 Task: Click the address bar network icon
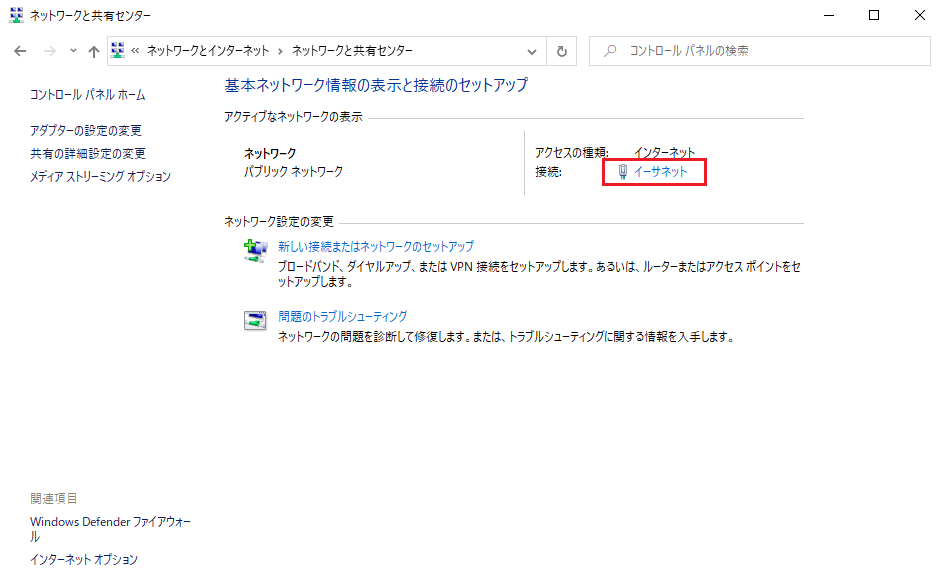(117, 51)
